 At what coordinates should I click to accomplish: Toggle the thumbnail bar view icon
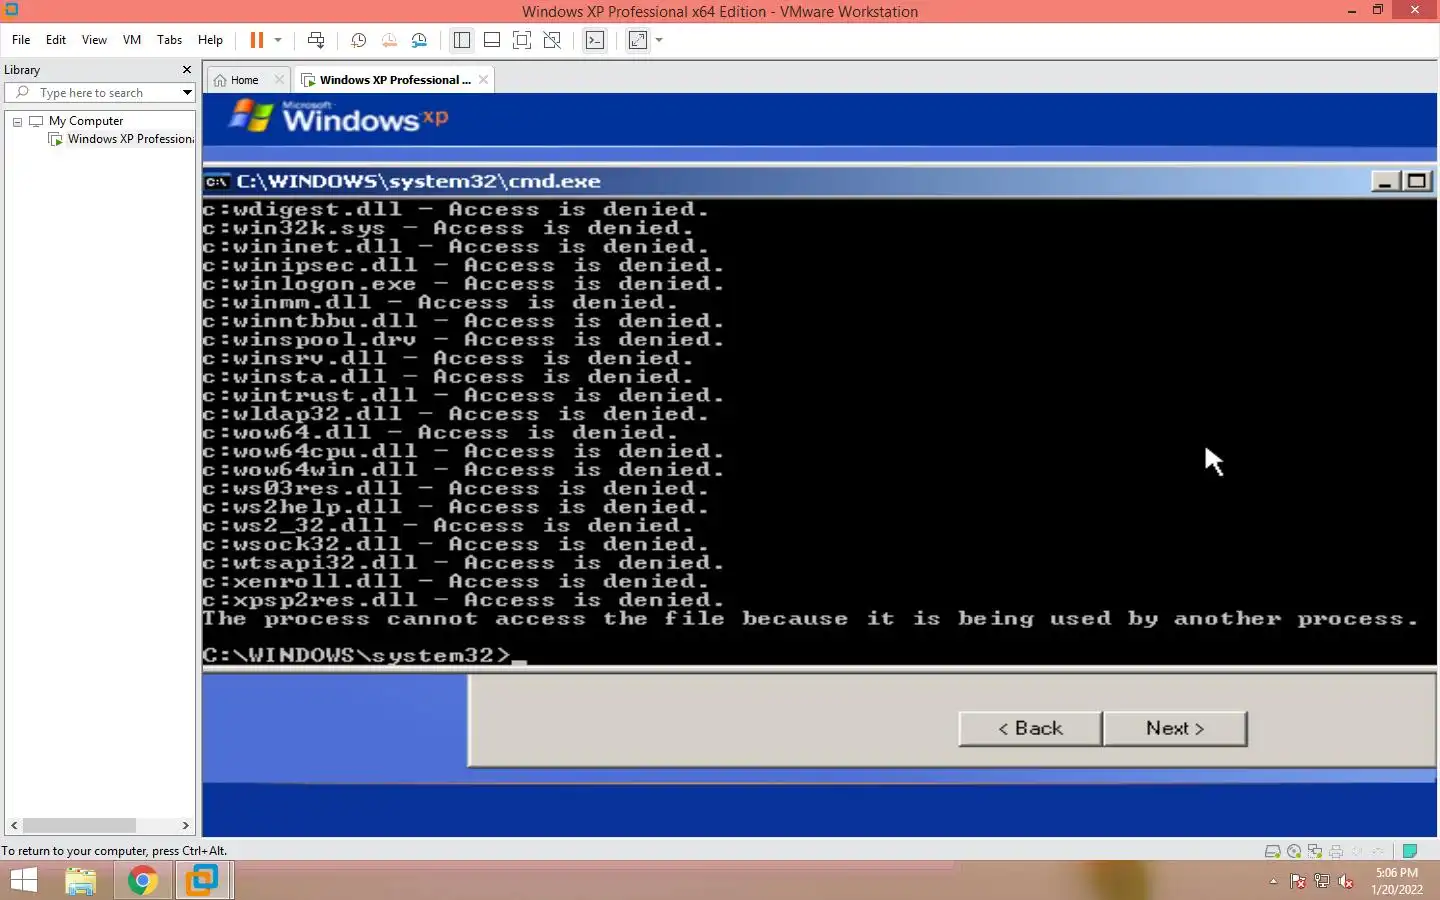coord(491,40)
